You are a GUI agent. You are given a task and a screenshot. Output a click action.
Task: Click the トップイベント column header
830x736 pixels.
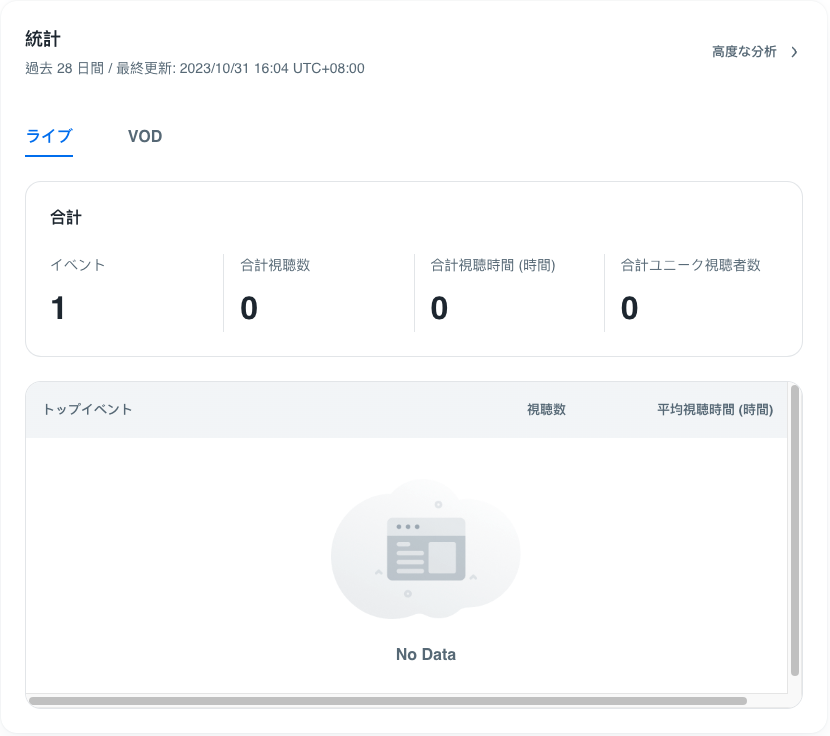[88, 410]
